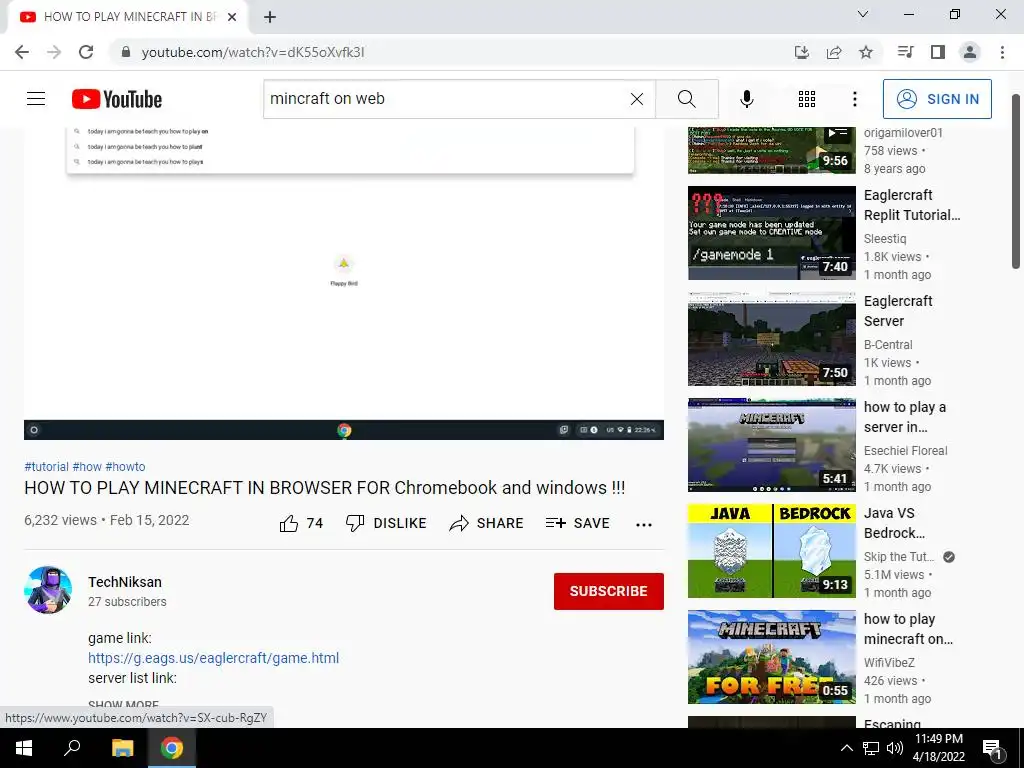Open Eaglercraft Server video thumbnail

771,339
